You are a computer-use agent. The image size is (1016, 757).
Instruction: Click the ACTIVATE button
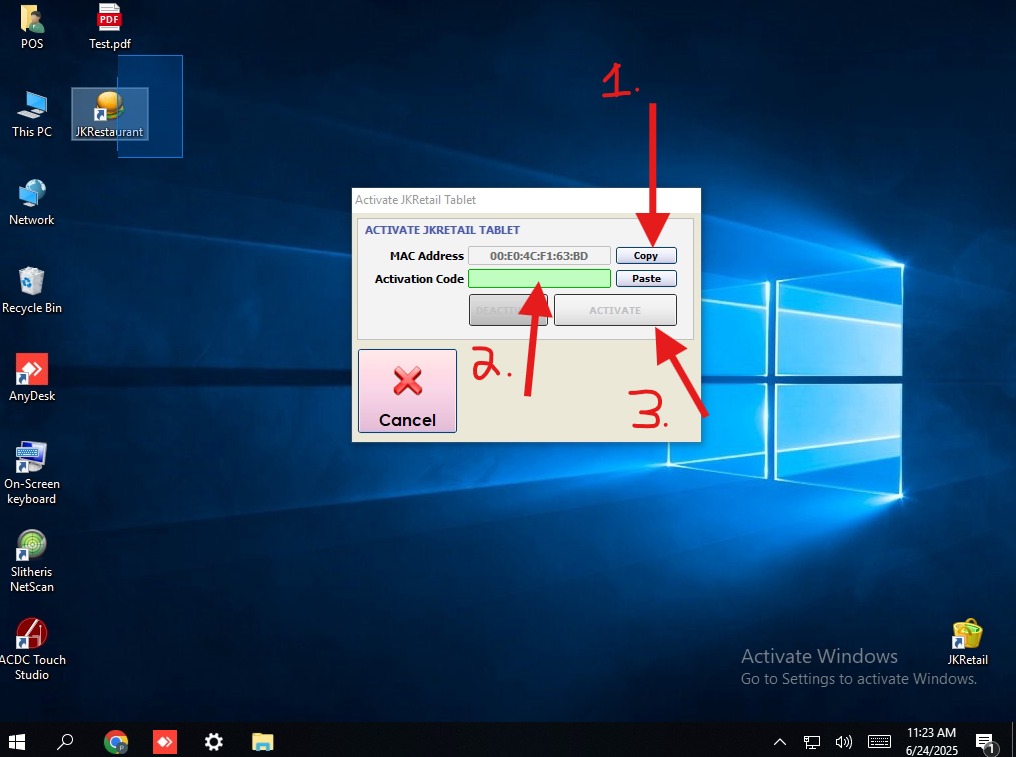(615, 310)
